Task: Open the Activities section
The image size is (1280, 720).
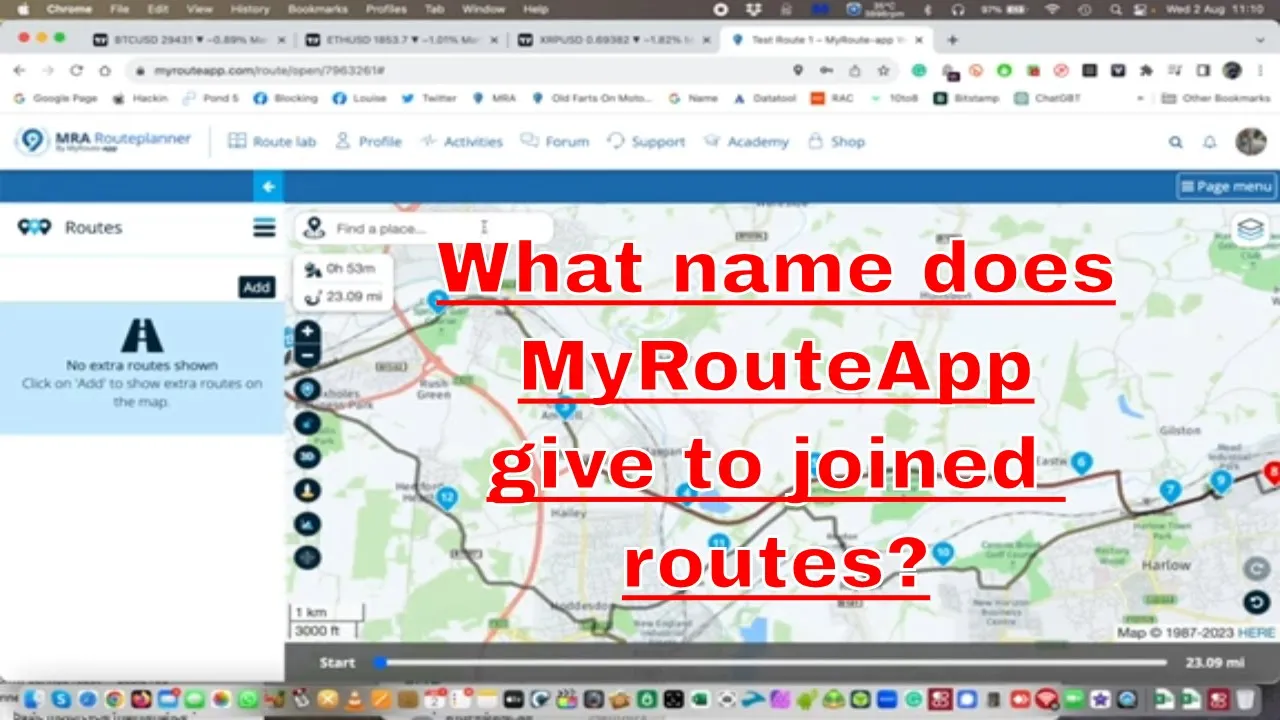Action: [462, 142]
